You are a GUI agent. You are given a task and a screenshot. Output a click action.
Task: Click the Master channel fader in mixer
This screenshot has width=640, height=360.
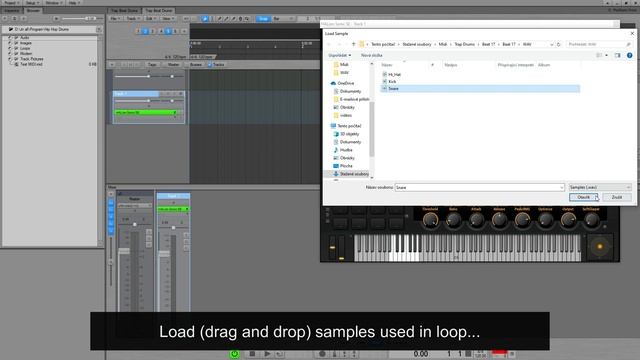pyautogui.click(x=124, y=251)
